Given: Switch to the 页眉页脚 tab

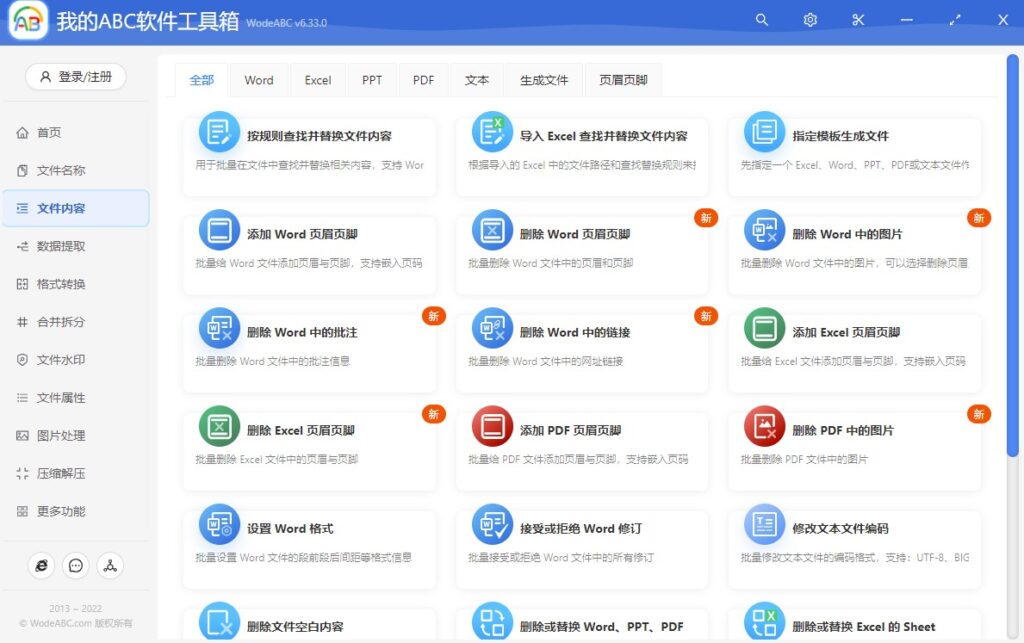Looking at the screenshot, I should (623, 80).
